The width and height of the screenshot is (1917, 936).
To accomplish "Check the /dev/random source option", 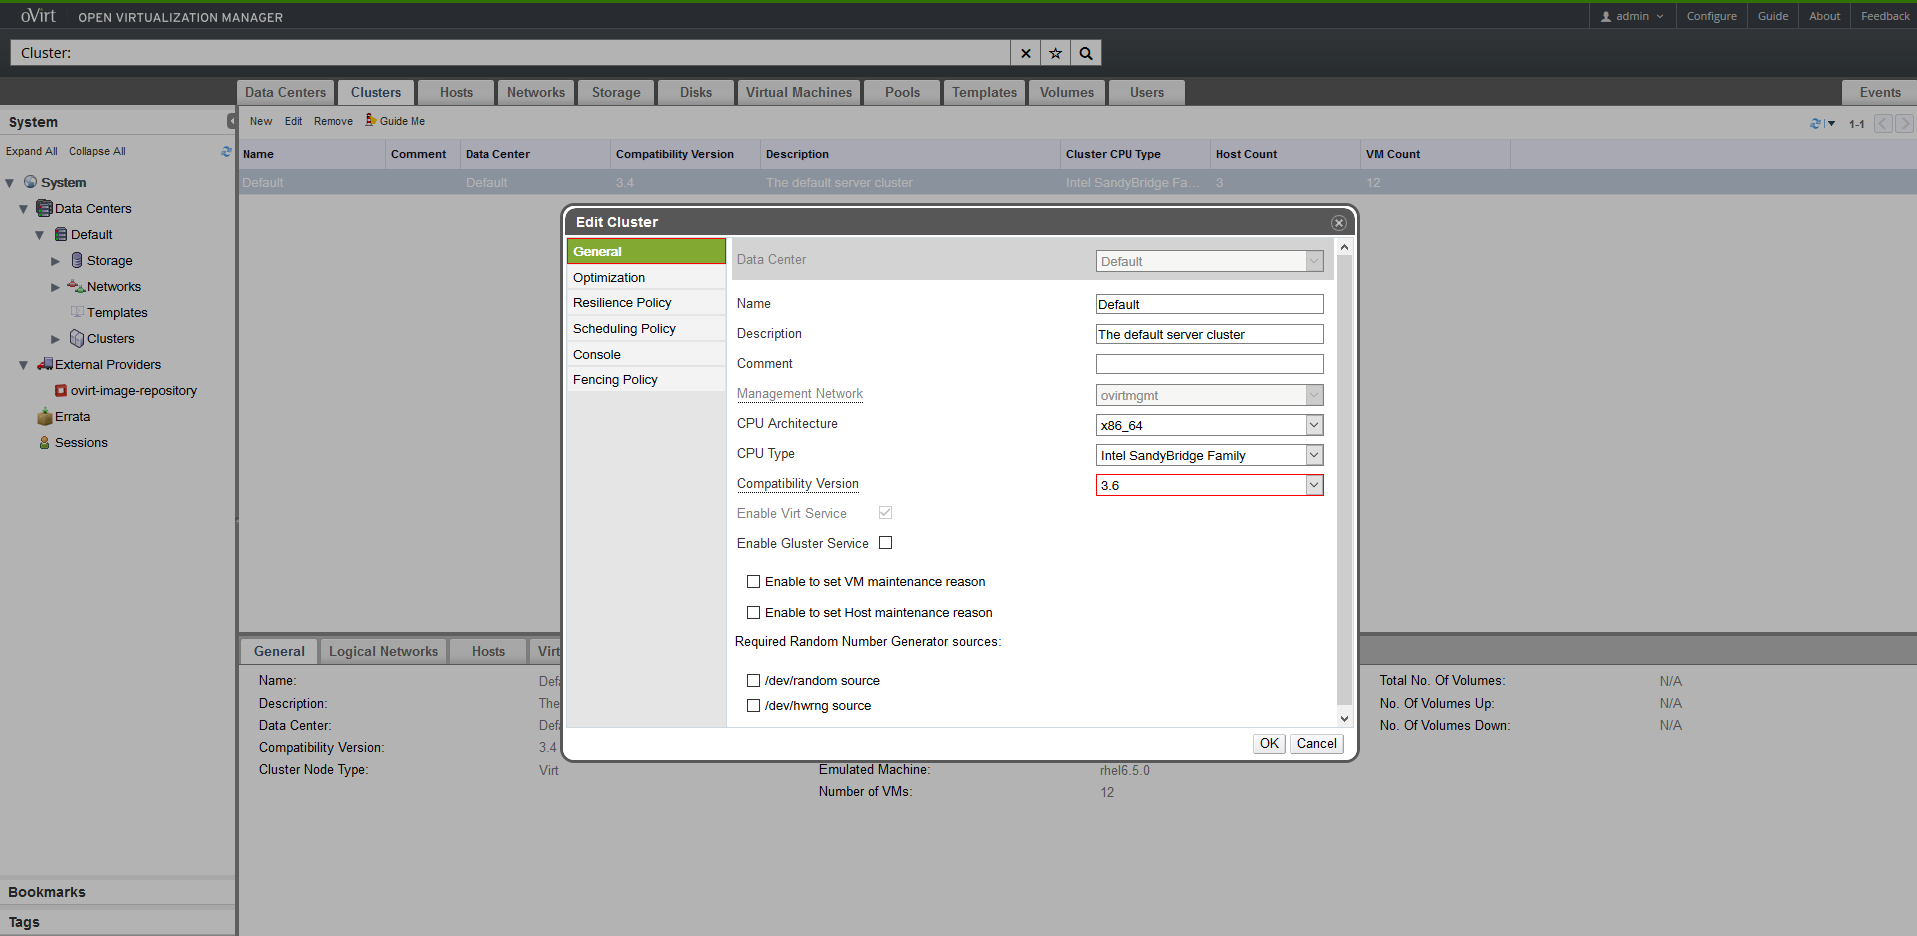I will pos(753,681).
